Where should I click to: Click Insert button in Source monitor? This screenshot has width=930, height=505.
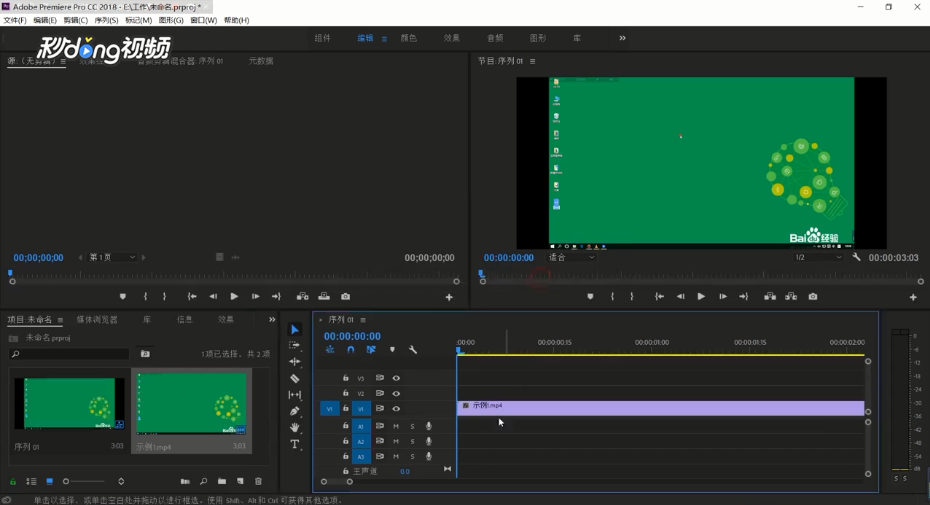302,296
